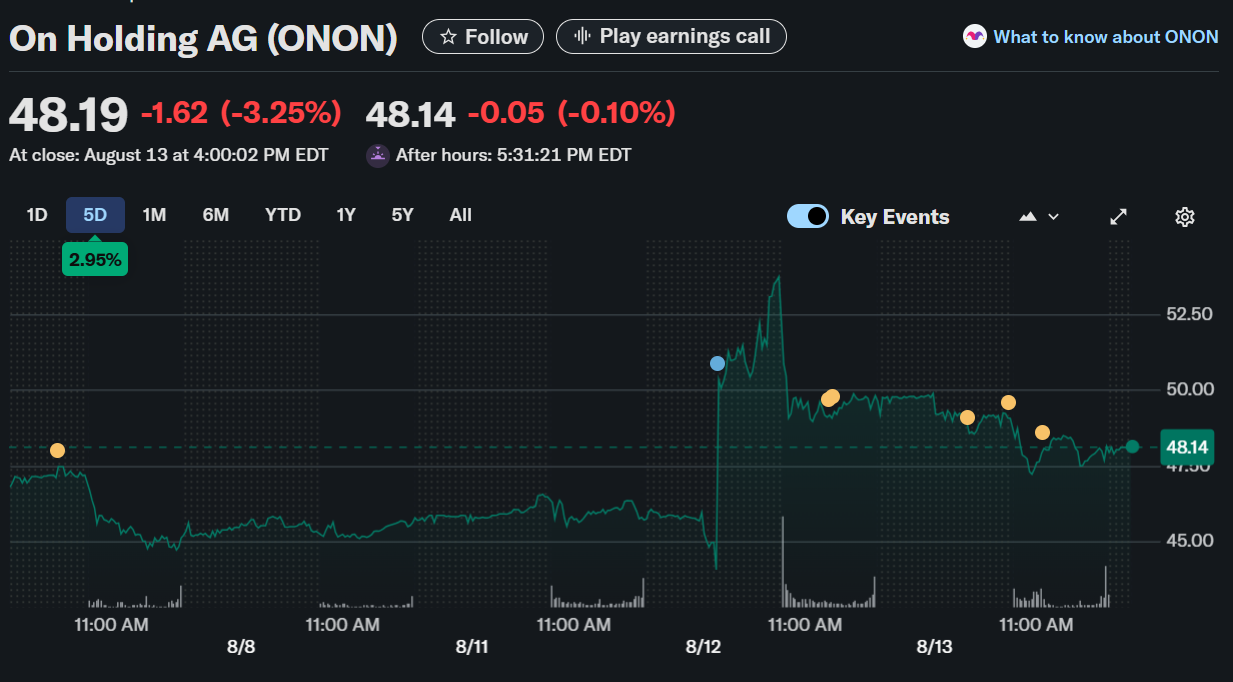Click the green endpoint dot on the price line
Image resolution: width=1233 pixels, height=682 pixels.
[x=1132, y=446]
